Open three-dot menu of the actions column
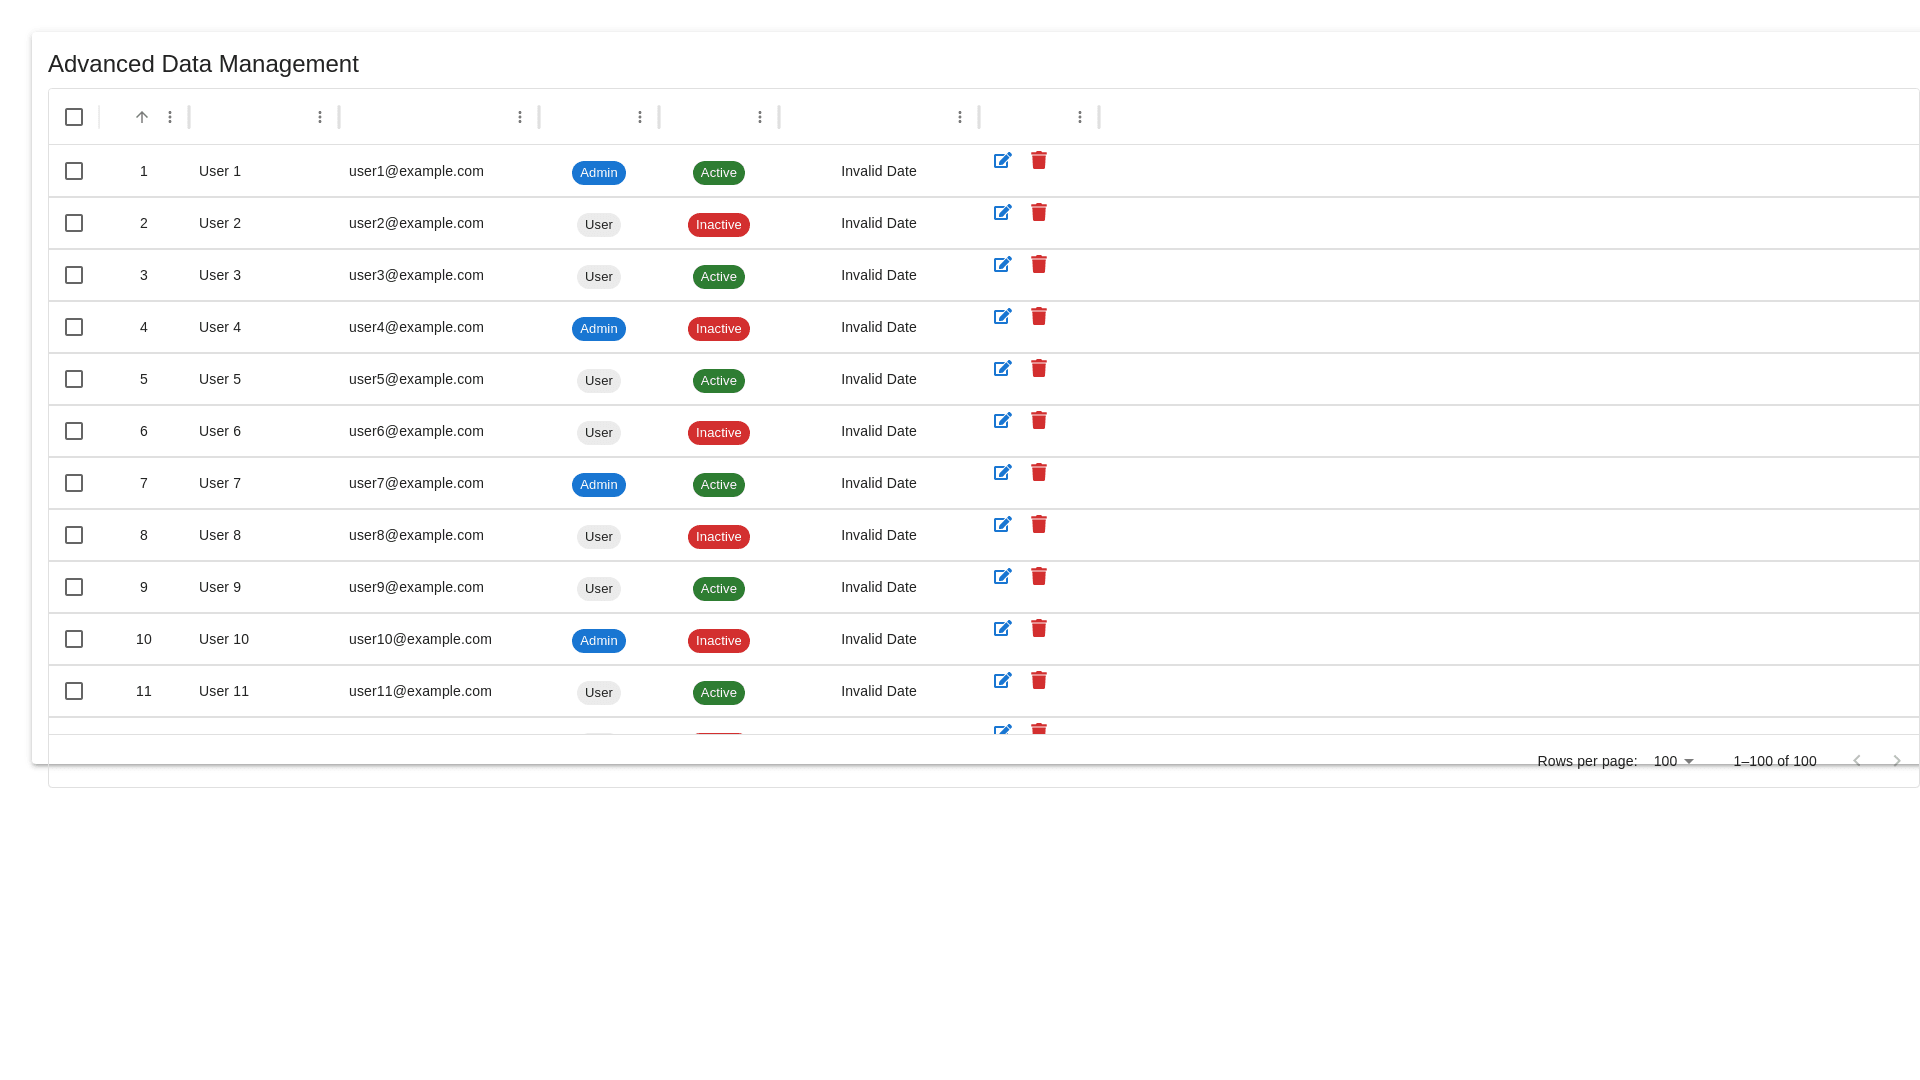The image size is (1920, 1080). [x=1080, y=117]
